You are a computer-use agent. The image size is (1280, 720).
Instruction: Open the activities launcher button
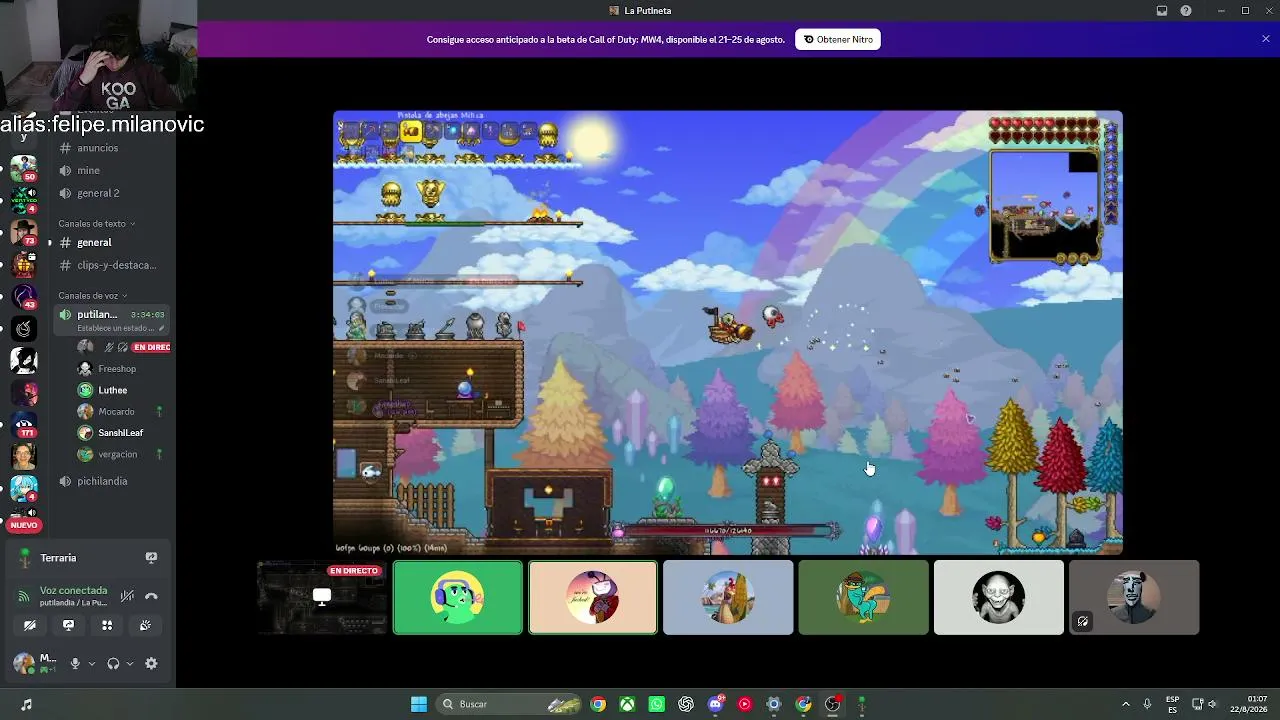coord(107,626)
